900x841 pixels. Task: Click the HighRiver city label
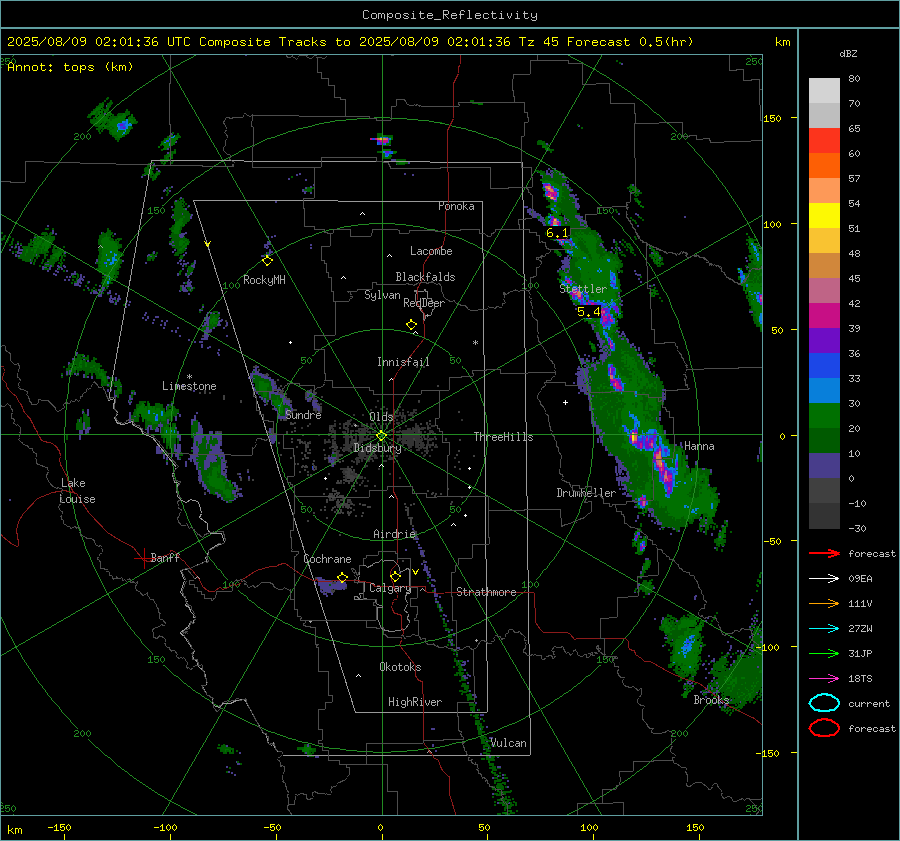(x=415, y=702)
